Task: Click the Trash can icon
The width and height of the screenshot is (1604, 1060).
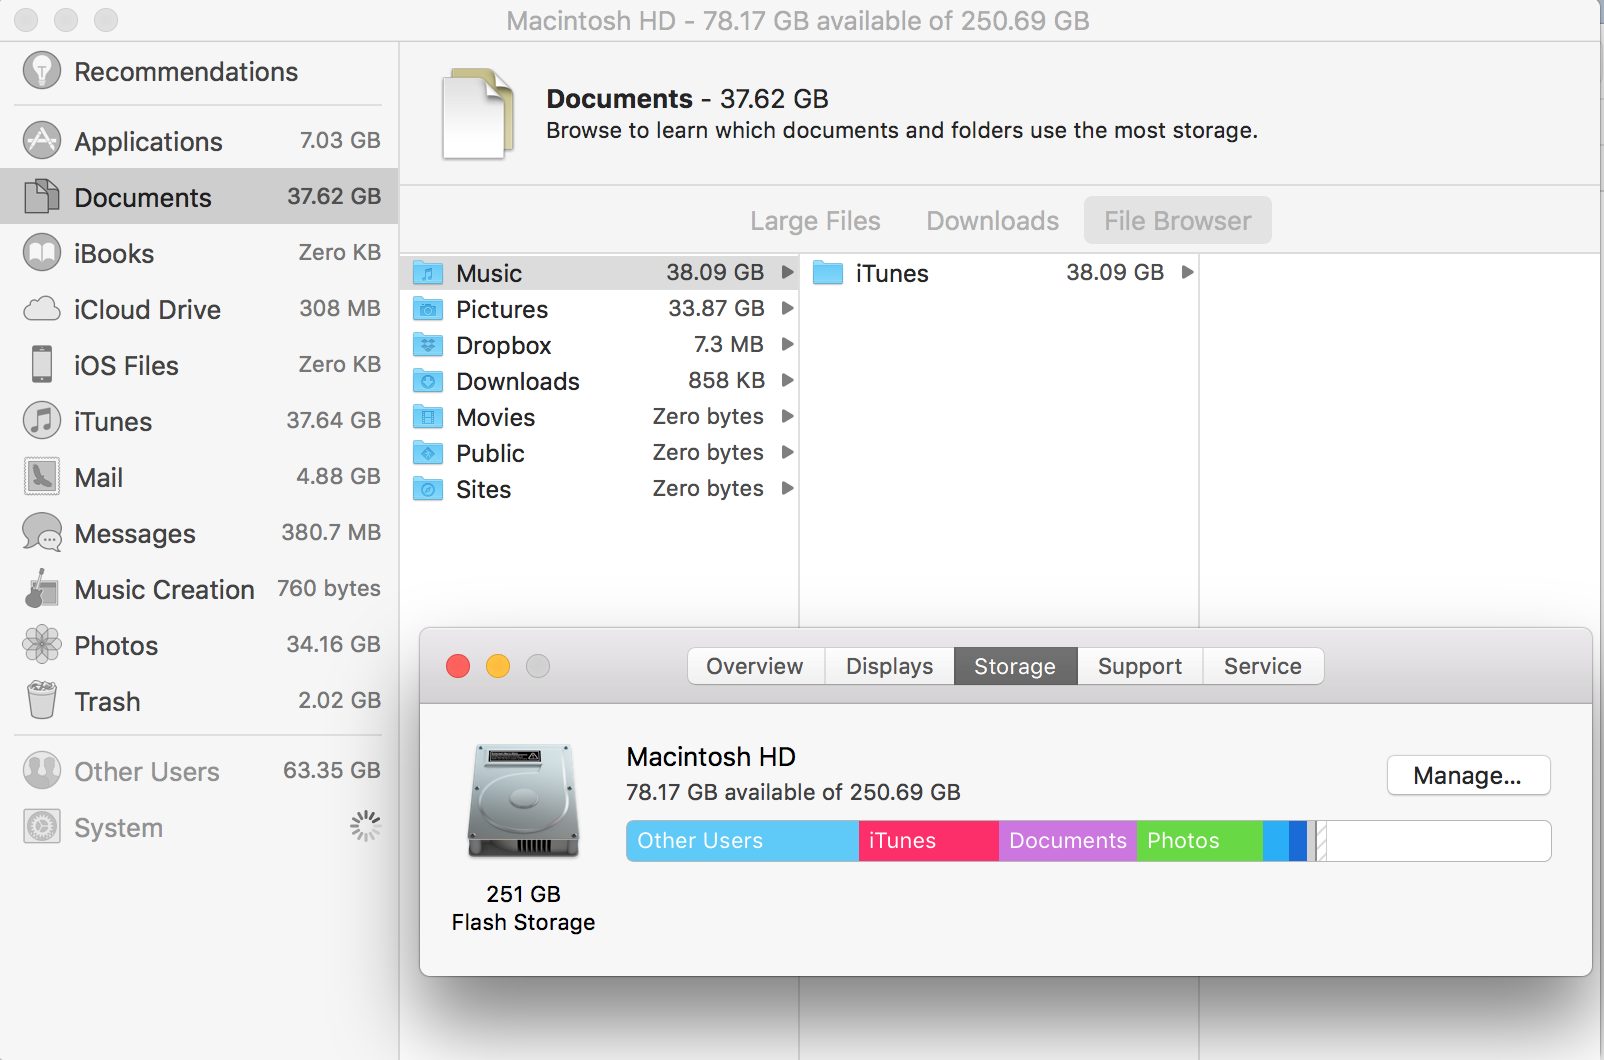Action: click(x=42, y=700)
